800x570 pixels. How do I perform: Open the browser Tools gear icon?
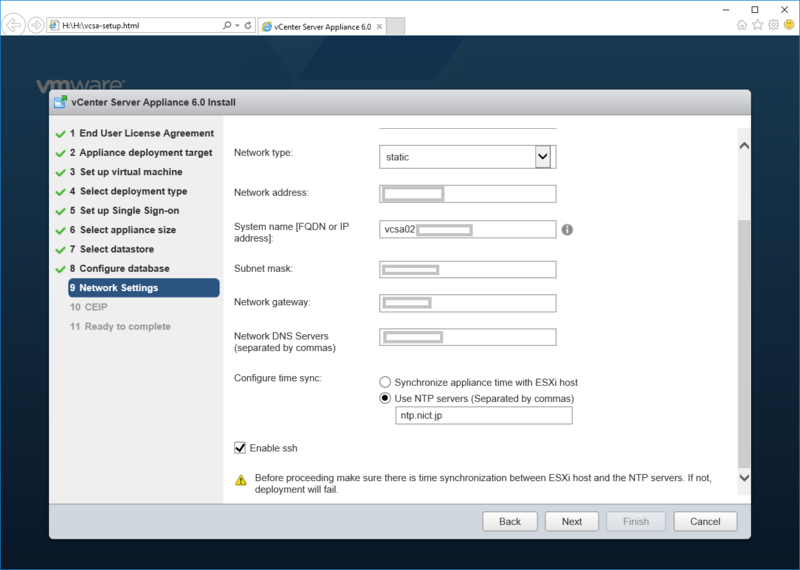[773, 25]
